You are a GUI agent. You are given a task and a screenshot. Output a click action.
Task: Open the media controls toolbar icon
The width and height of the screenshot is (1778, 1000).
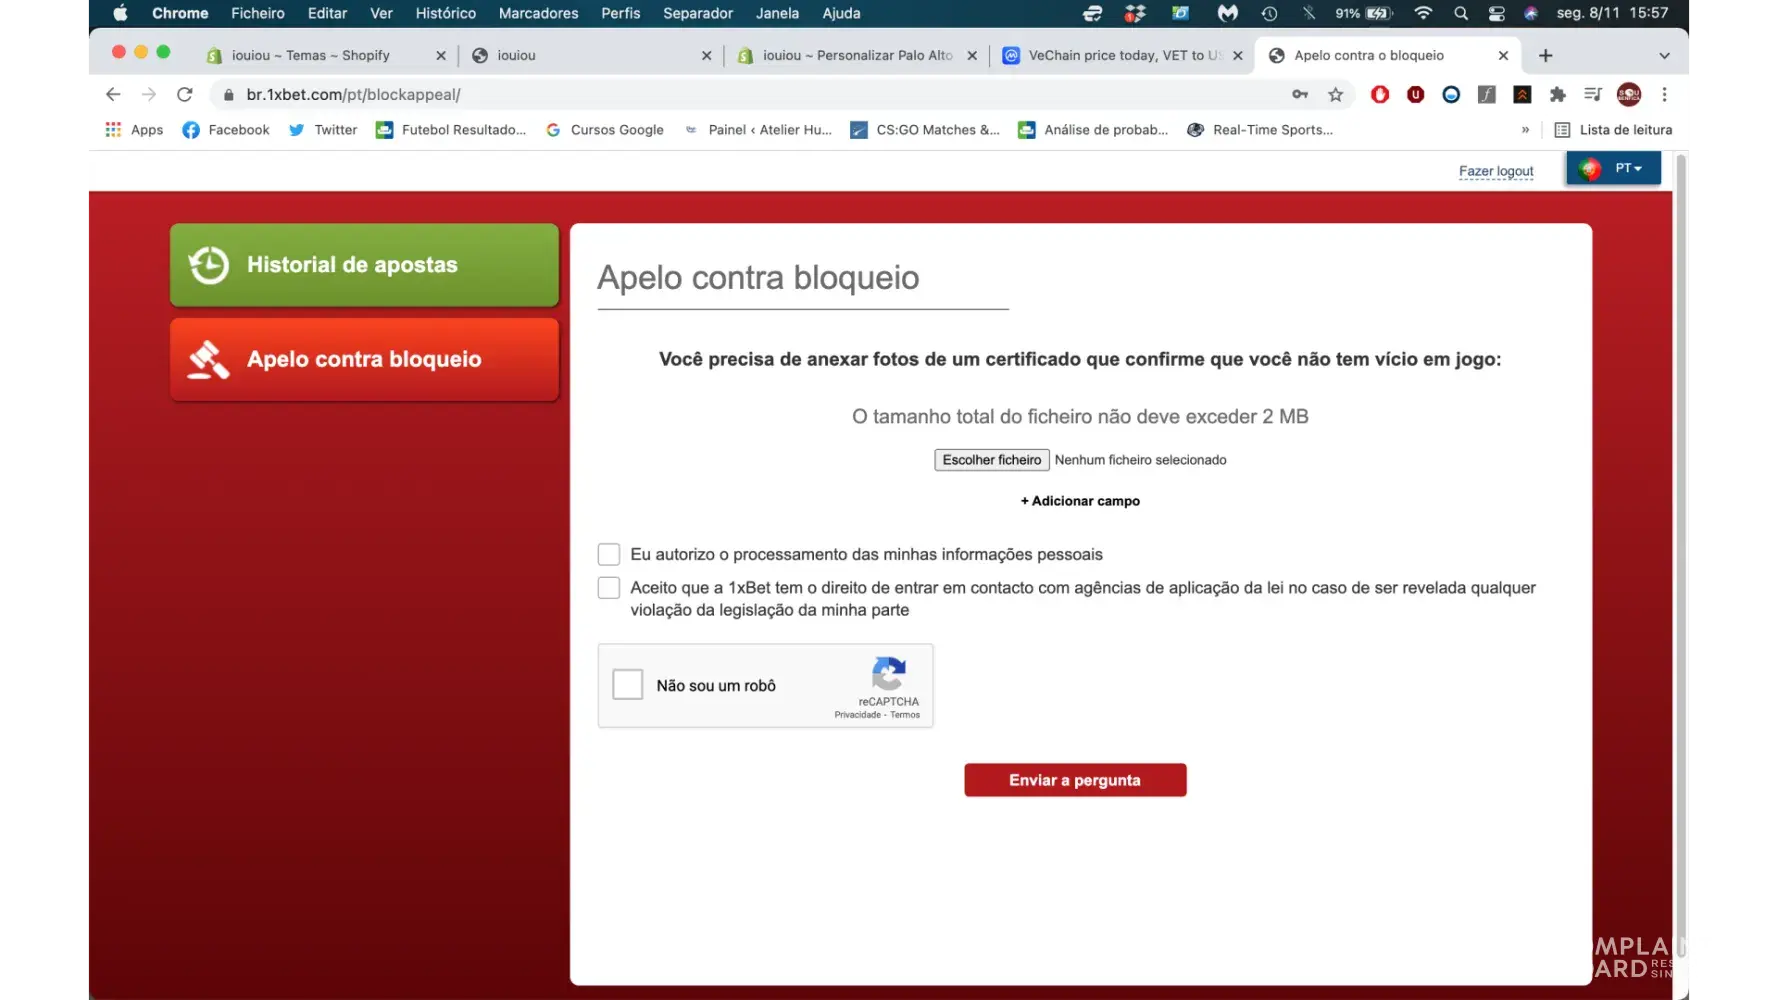(x=1593, y=94)
